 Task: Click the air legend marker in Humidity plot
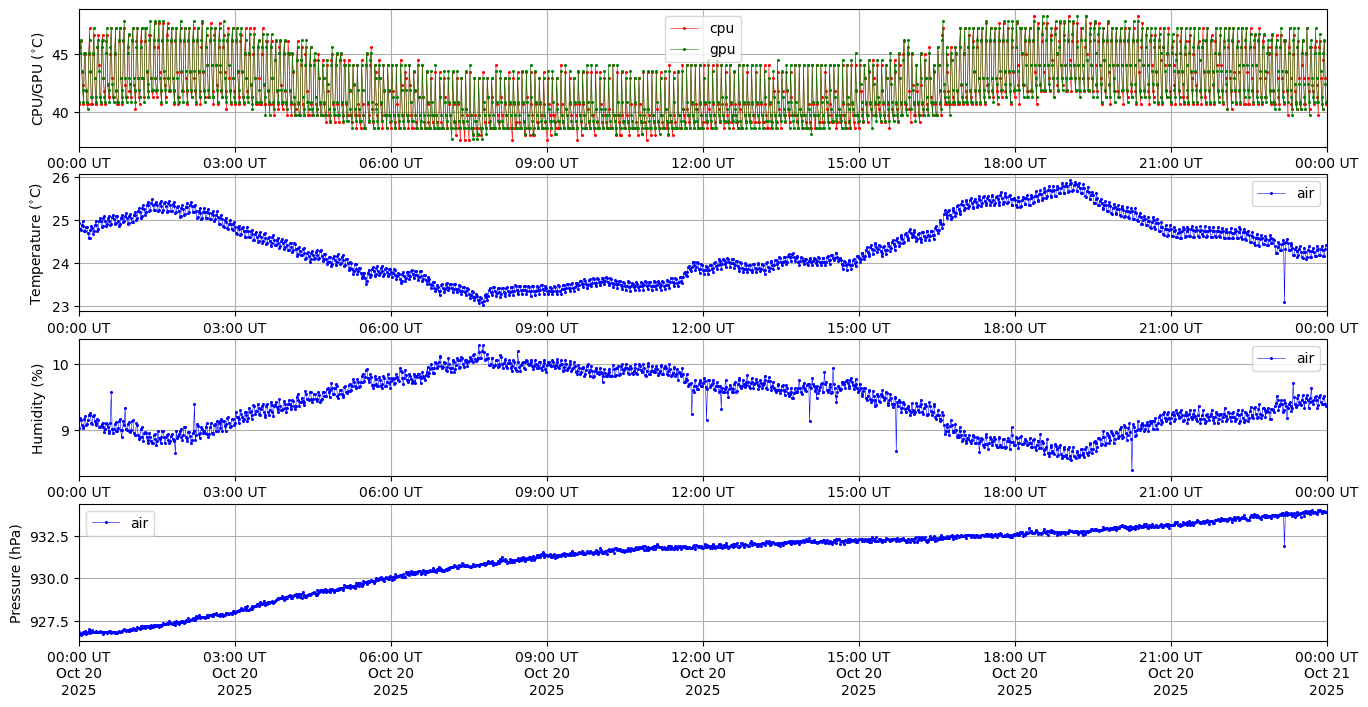point(1273,358)
